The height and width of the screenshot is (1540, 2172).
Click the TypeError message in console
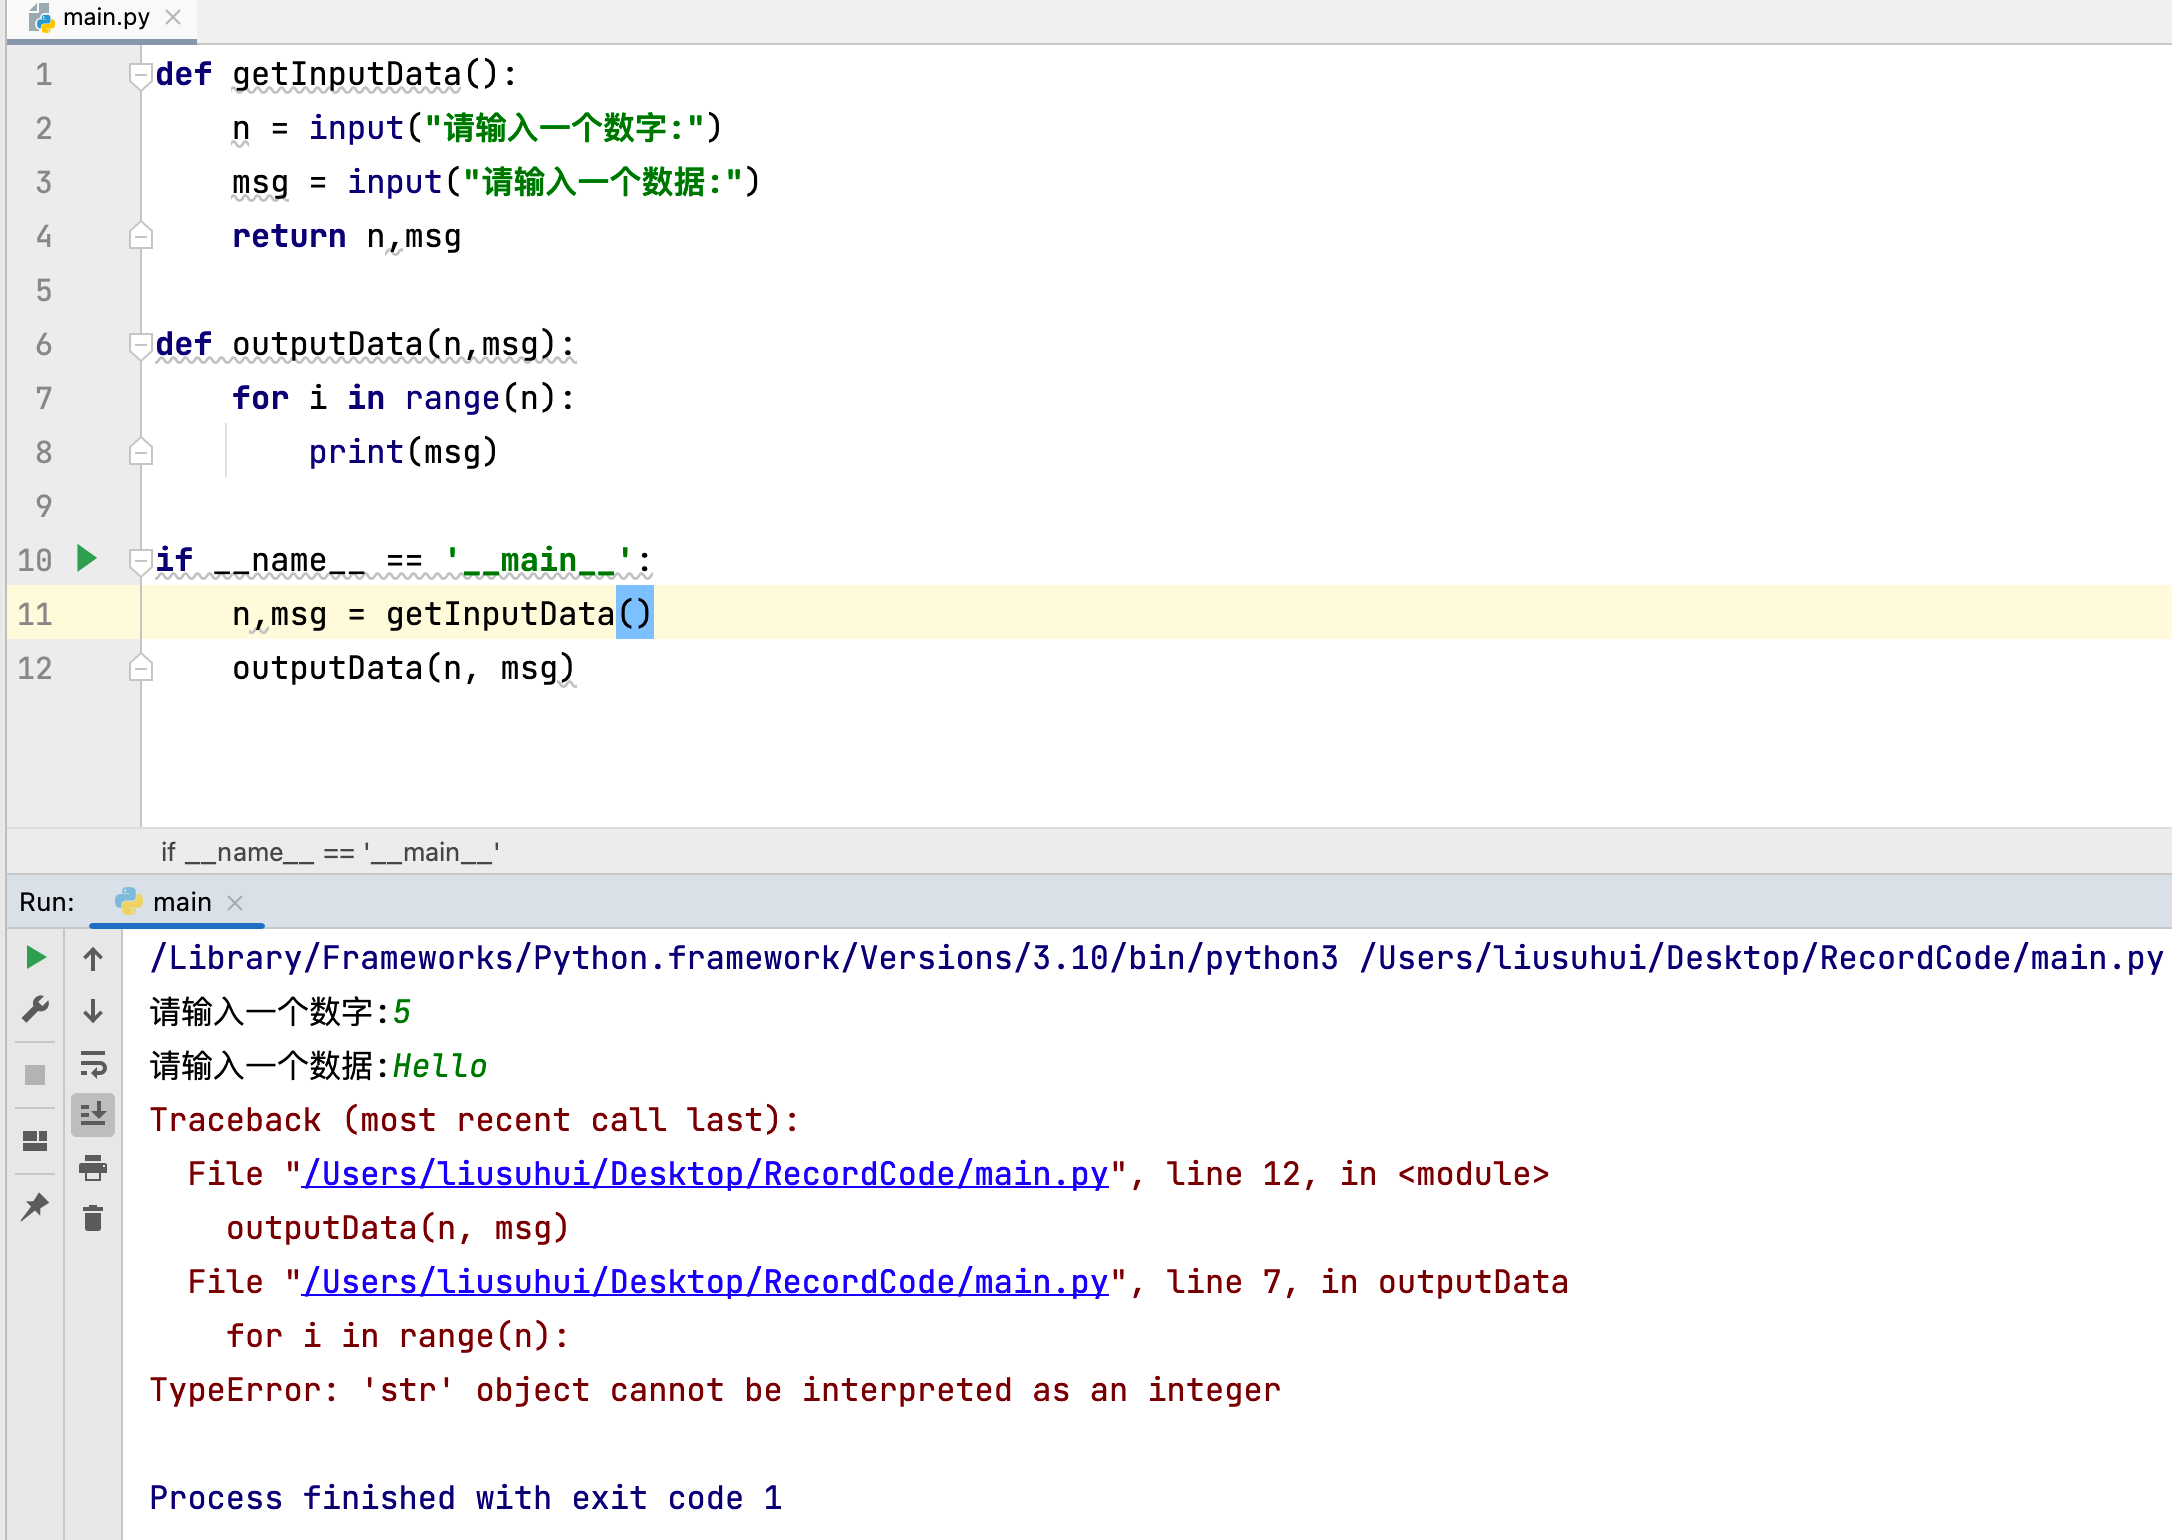pyautogui.click(x=715, y=1390)
